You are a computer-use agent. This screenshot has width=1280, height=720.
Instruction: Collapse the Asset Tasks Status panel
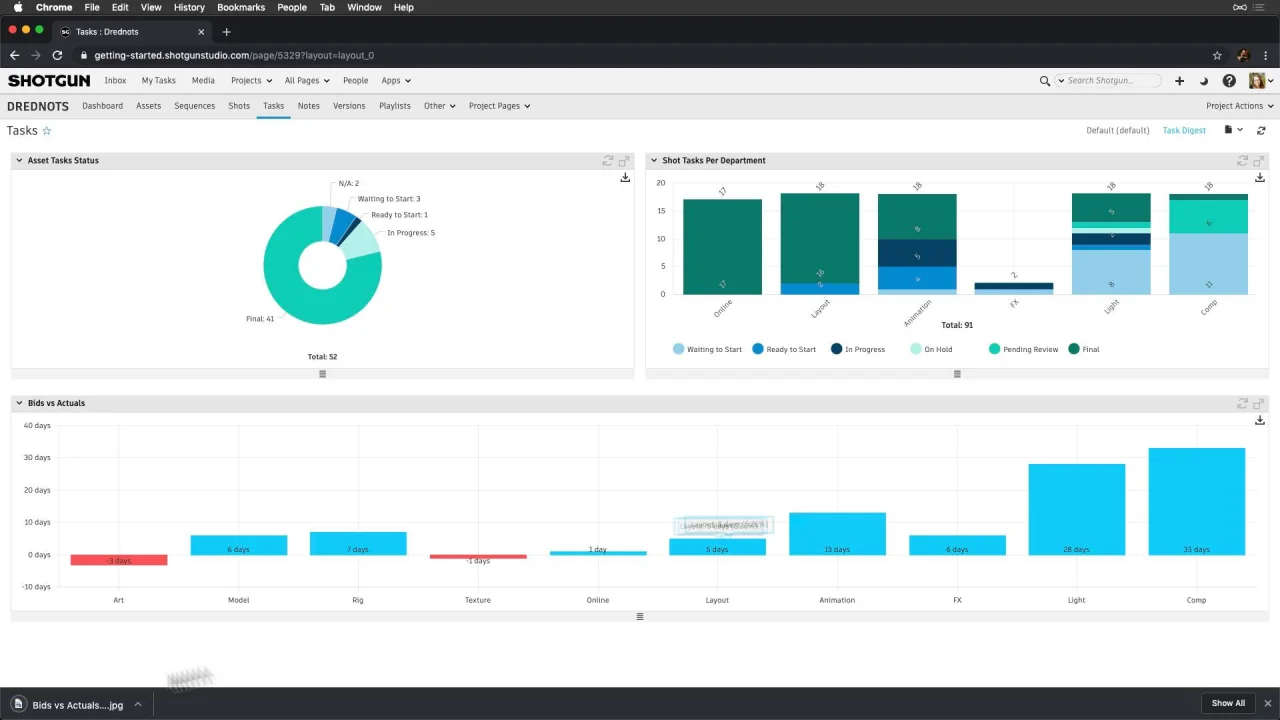click(18, 160)
